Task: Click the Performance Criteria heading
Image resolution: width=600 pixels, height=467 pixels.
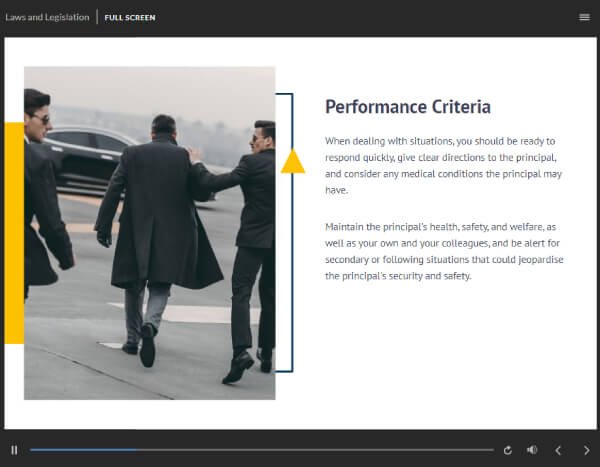Action: tap(408, 107)
